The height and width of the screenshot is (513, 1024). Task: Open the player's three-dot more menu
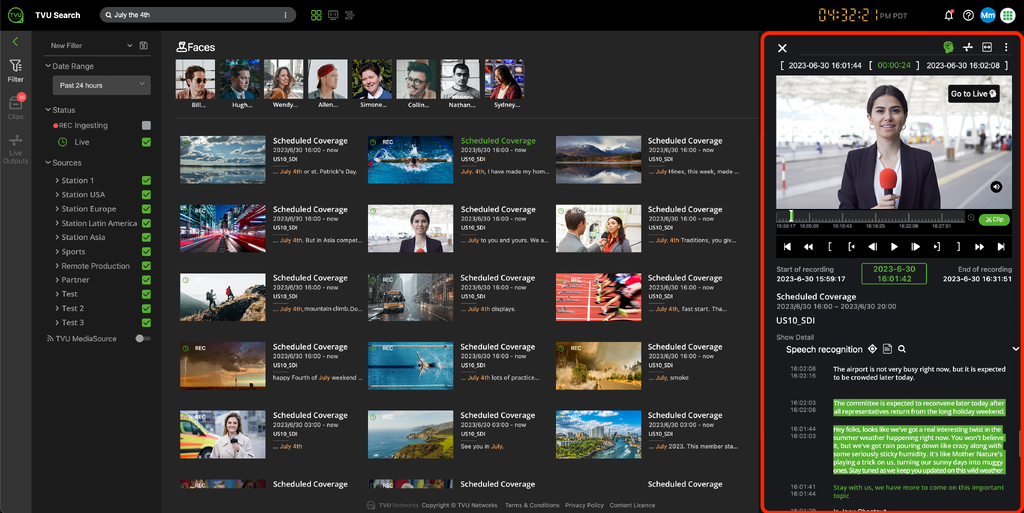(1006, 47)
